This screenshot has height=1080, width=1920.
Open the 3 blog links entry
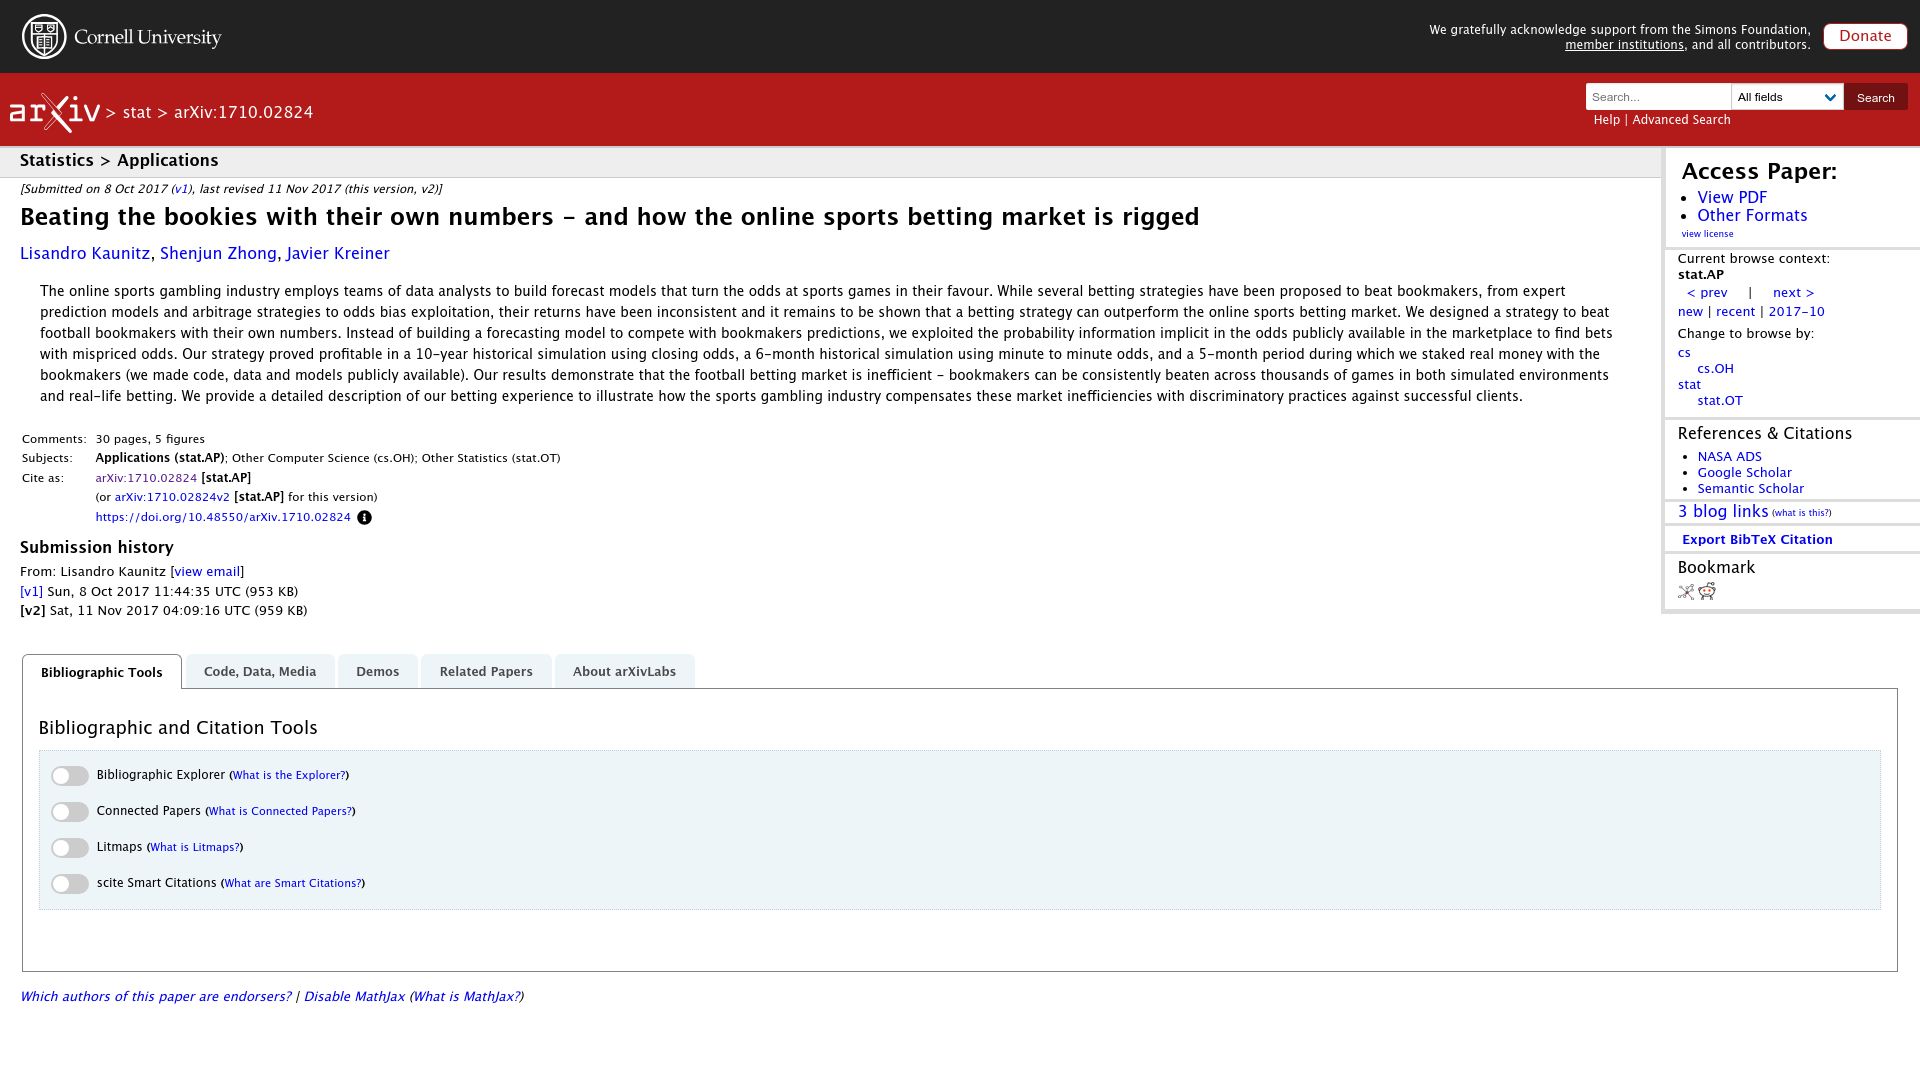coord(1723,512)
